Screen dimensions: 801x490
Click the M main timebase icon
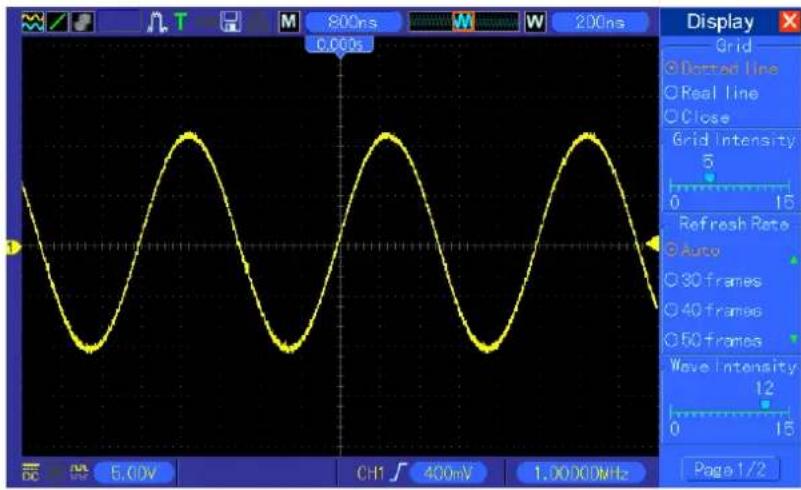tap(289, 22)
